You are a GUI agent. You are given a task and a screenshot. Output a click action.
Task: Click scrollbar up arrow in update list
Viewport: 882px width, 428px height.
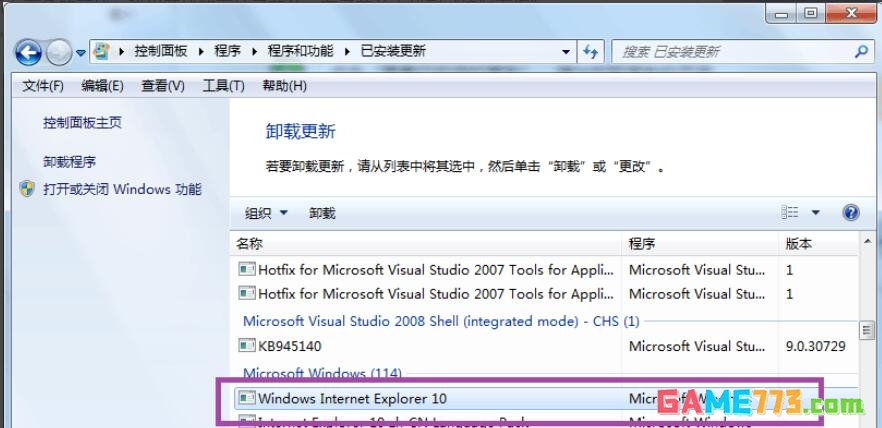867,241
